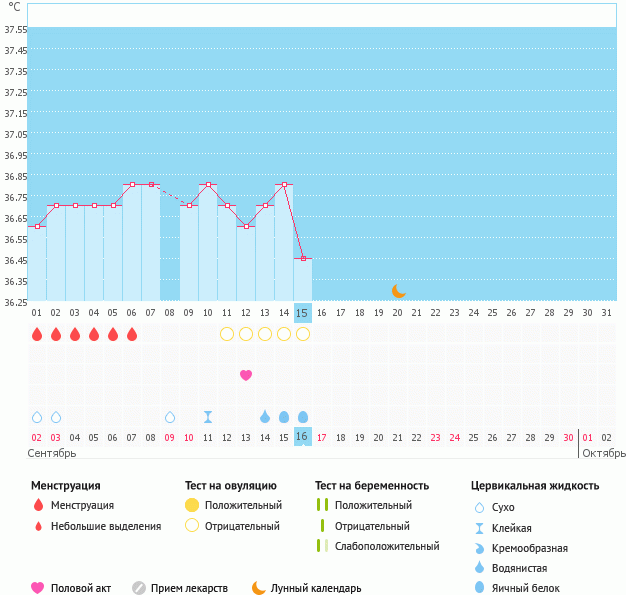Viewport: 626px width, 595px height.
Task: Select the menstruation drop on cycle day 06
Action: [x=132, y=334]
